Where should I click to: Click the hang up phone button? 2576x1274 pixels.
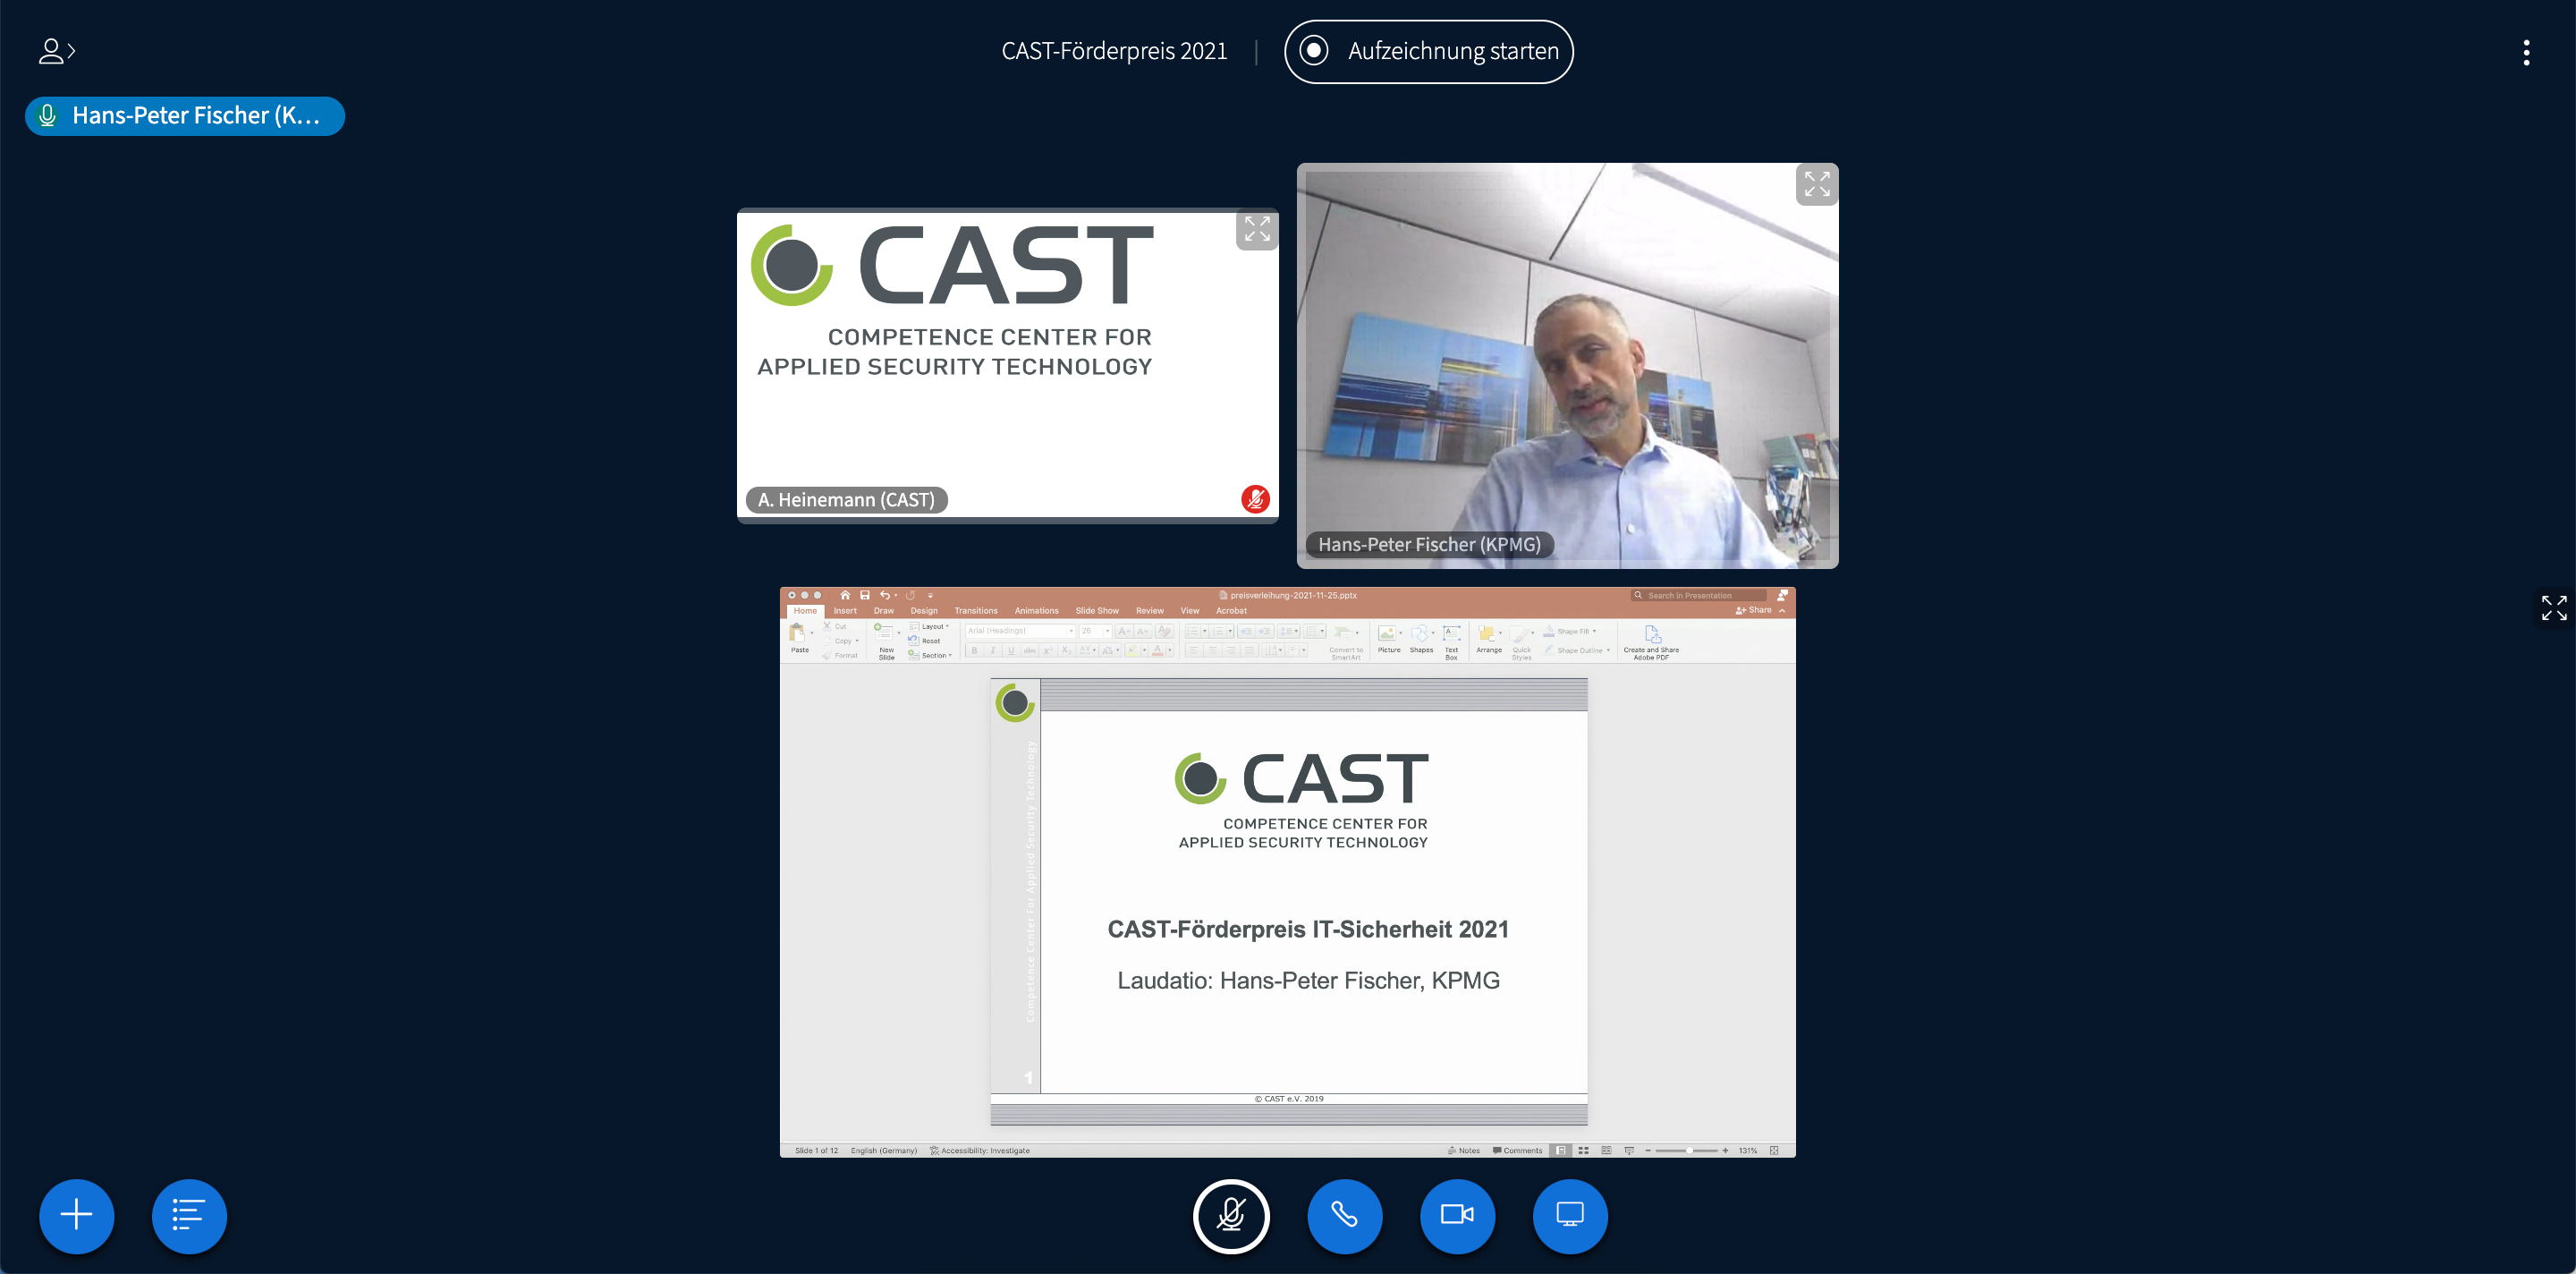coord(1344,1215)
